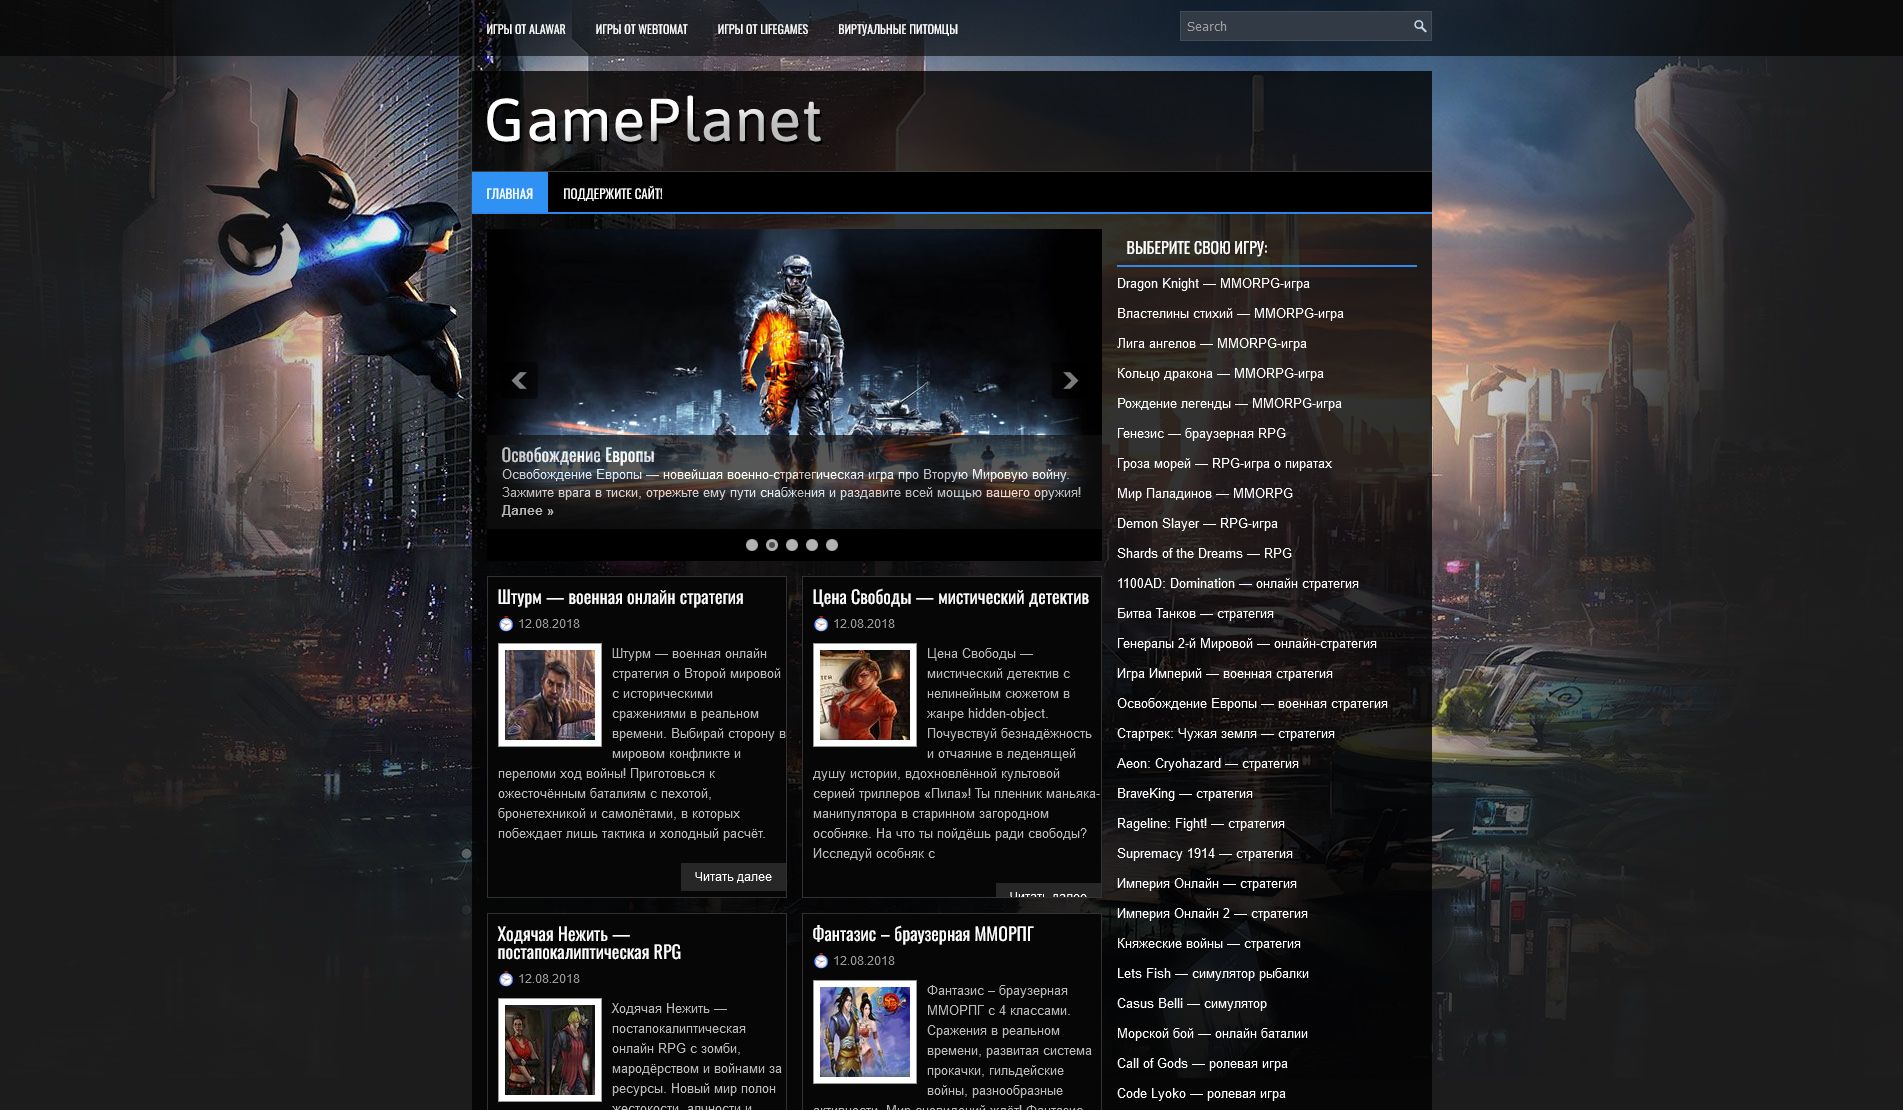Open Империя Онлайн 2 — стратегия link

click(x=1212, y=913)
